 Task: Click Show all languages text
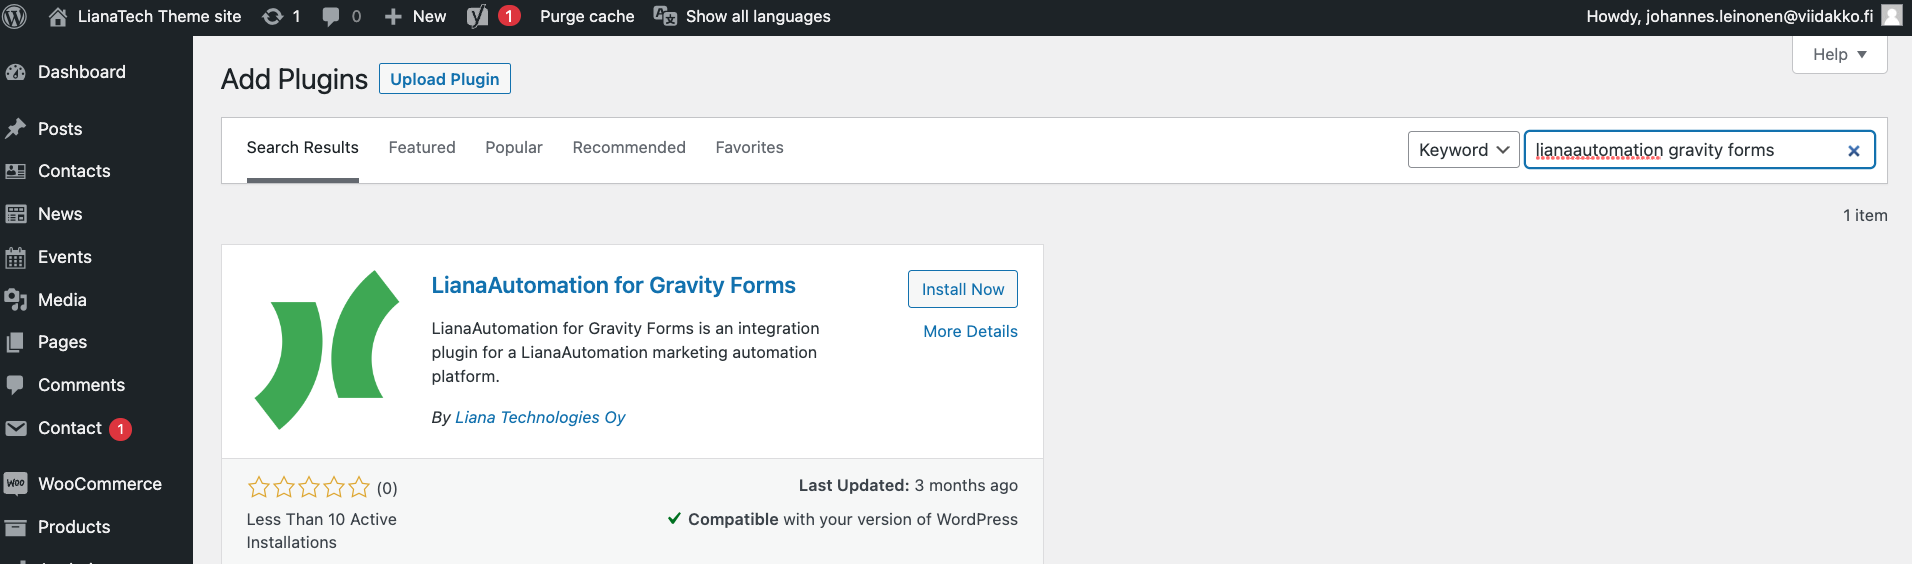point(758,16)
